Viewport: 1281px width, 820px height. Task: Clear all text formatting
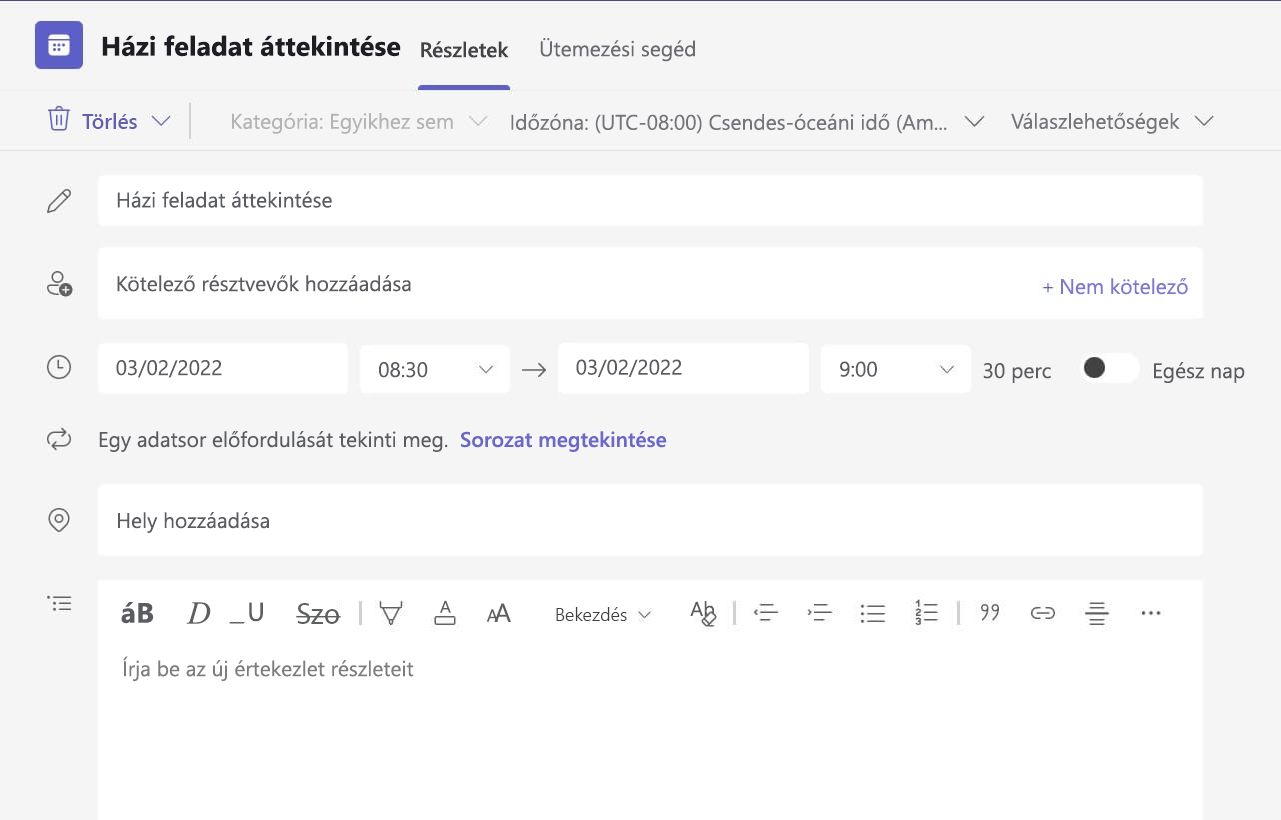tap(703, 613)
